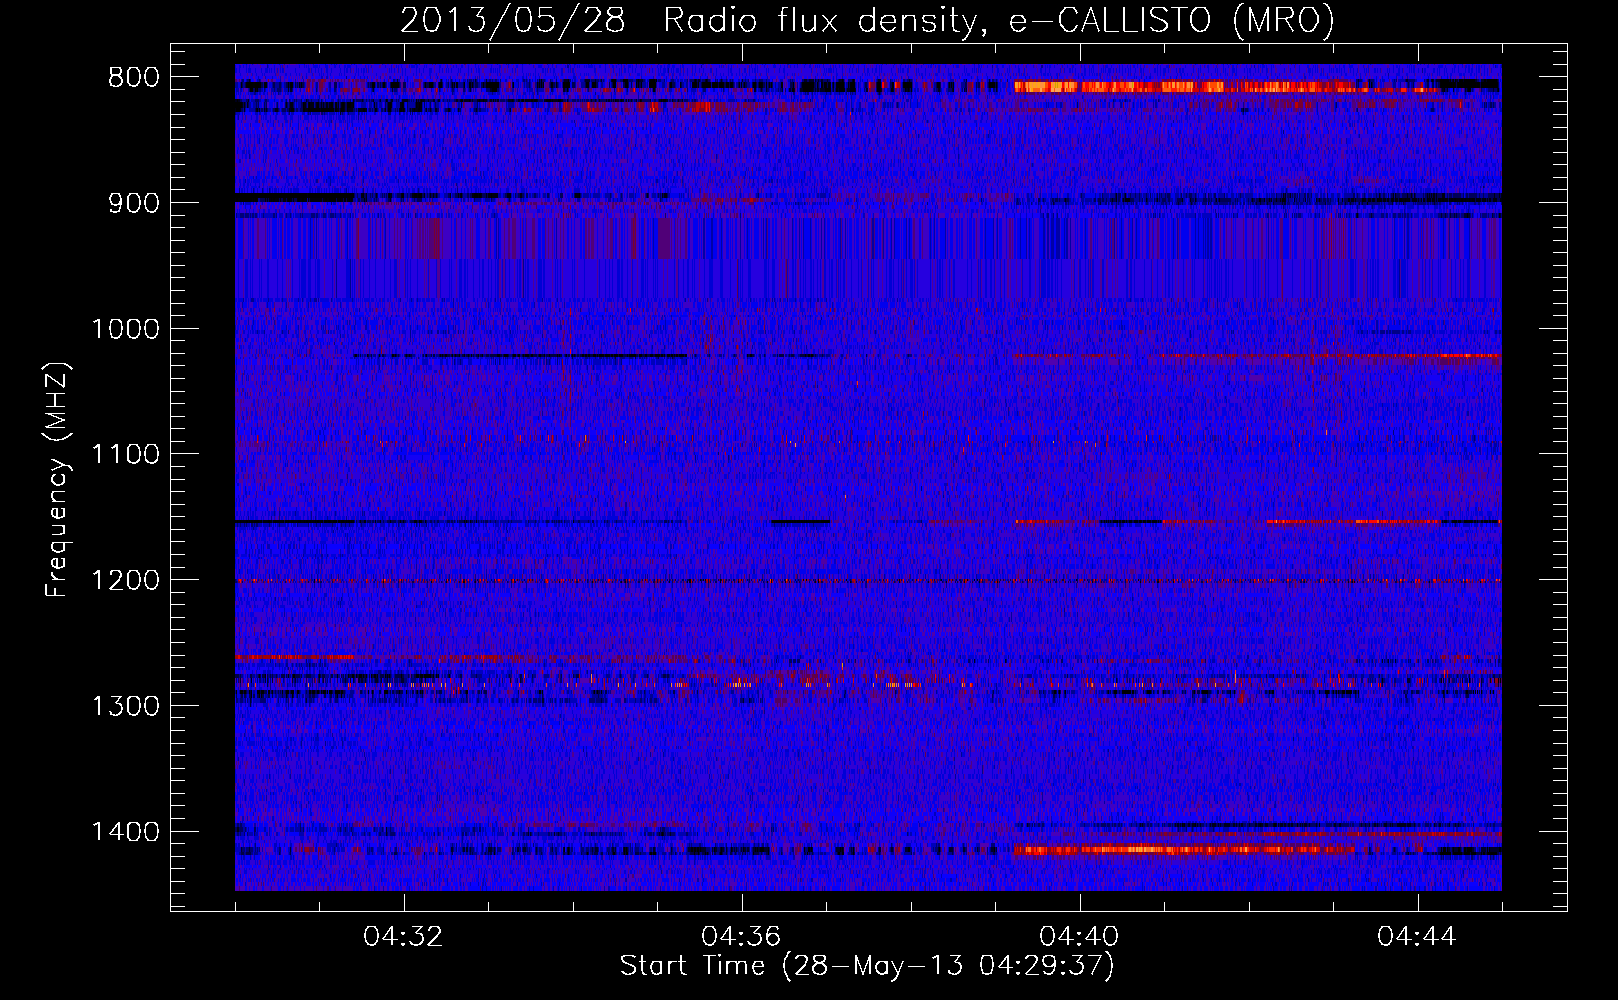Click the "Frequency (MHZ)" axis label
The height and width of the screenshot is (1000, 1618).
[57, 480]
